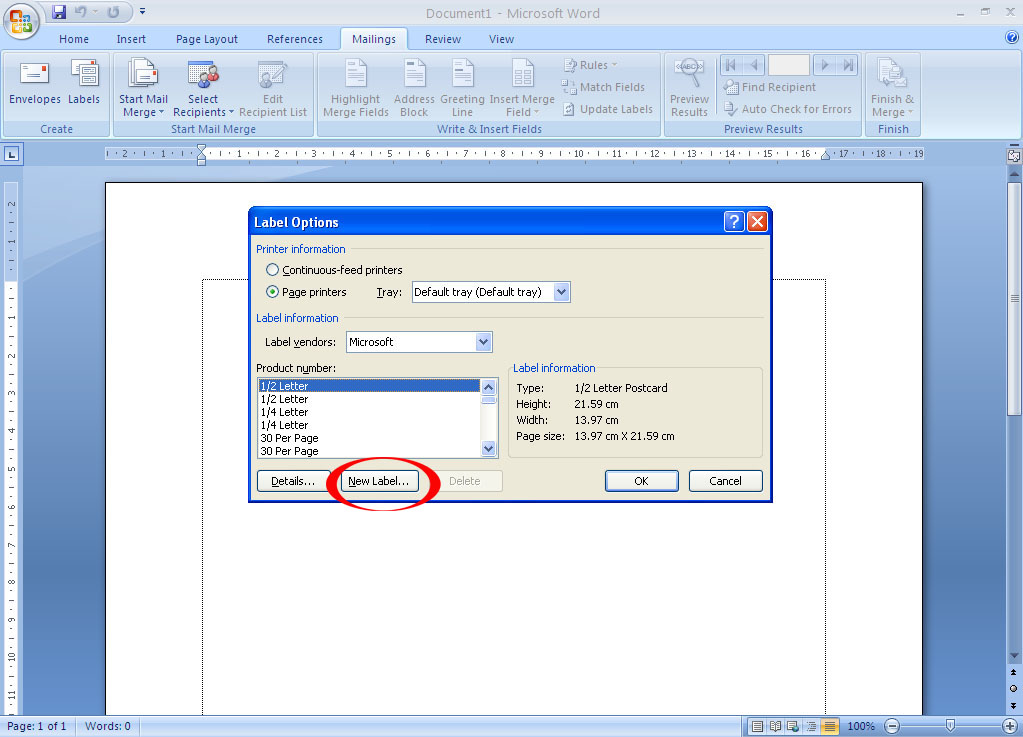1023x737 pixels.
Task: Click Find Recipient in ribbon
Action: [769, 87]
